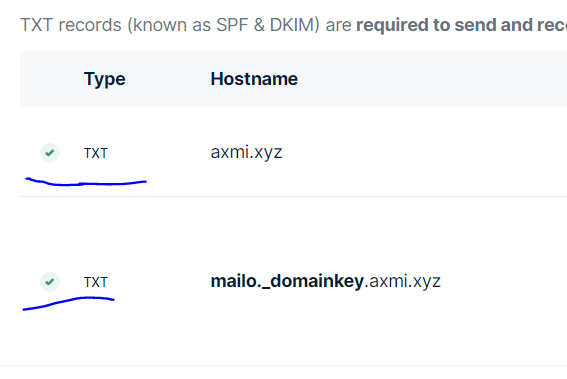Click empty gray header area left of Type
Image resolution: width=567 pixels, height=379 pixels.
point(51,79)
